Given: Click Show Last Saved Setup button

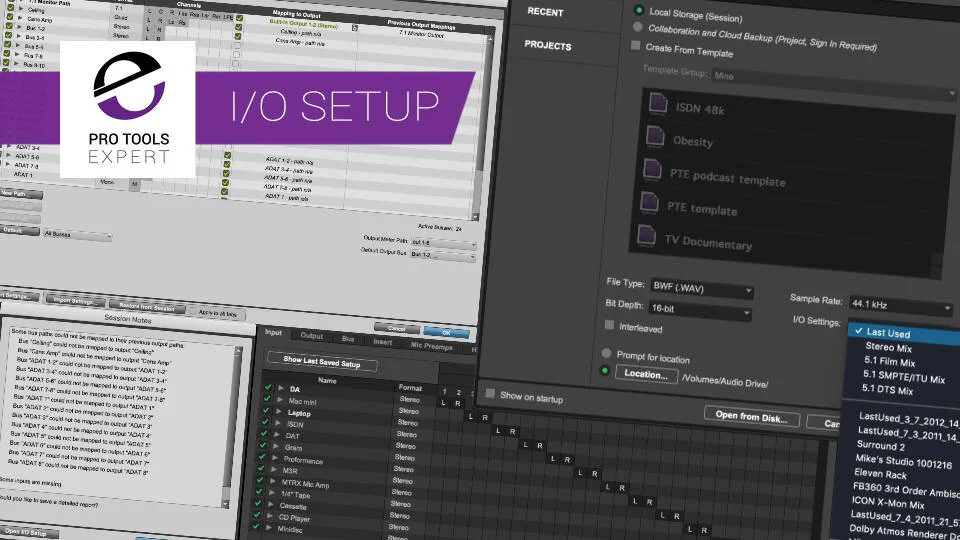Looking at the screenshot, I should [x=322, y=362].
